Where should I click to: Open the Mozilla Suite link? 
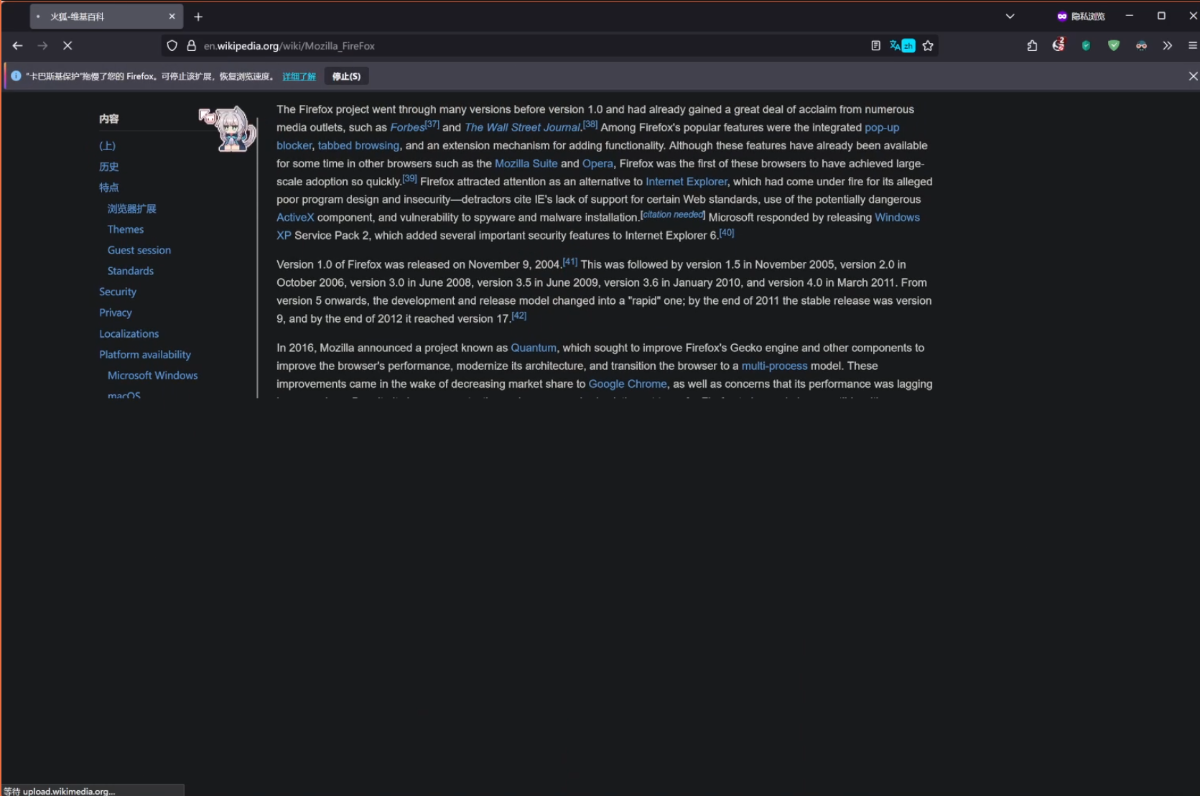click(x=526, y=164)
